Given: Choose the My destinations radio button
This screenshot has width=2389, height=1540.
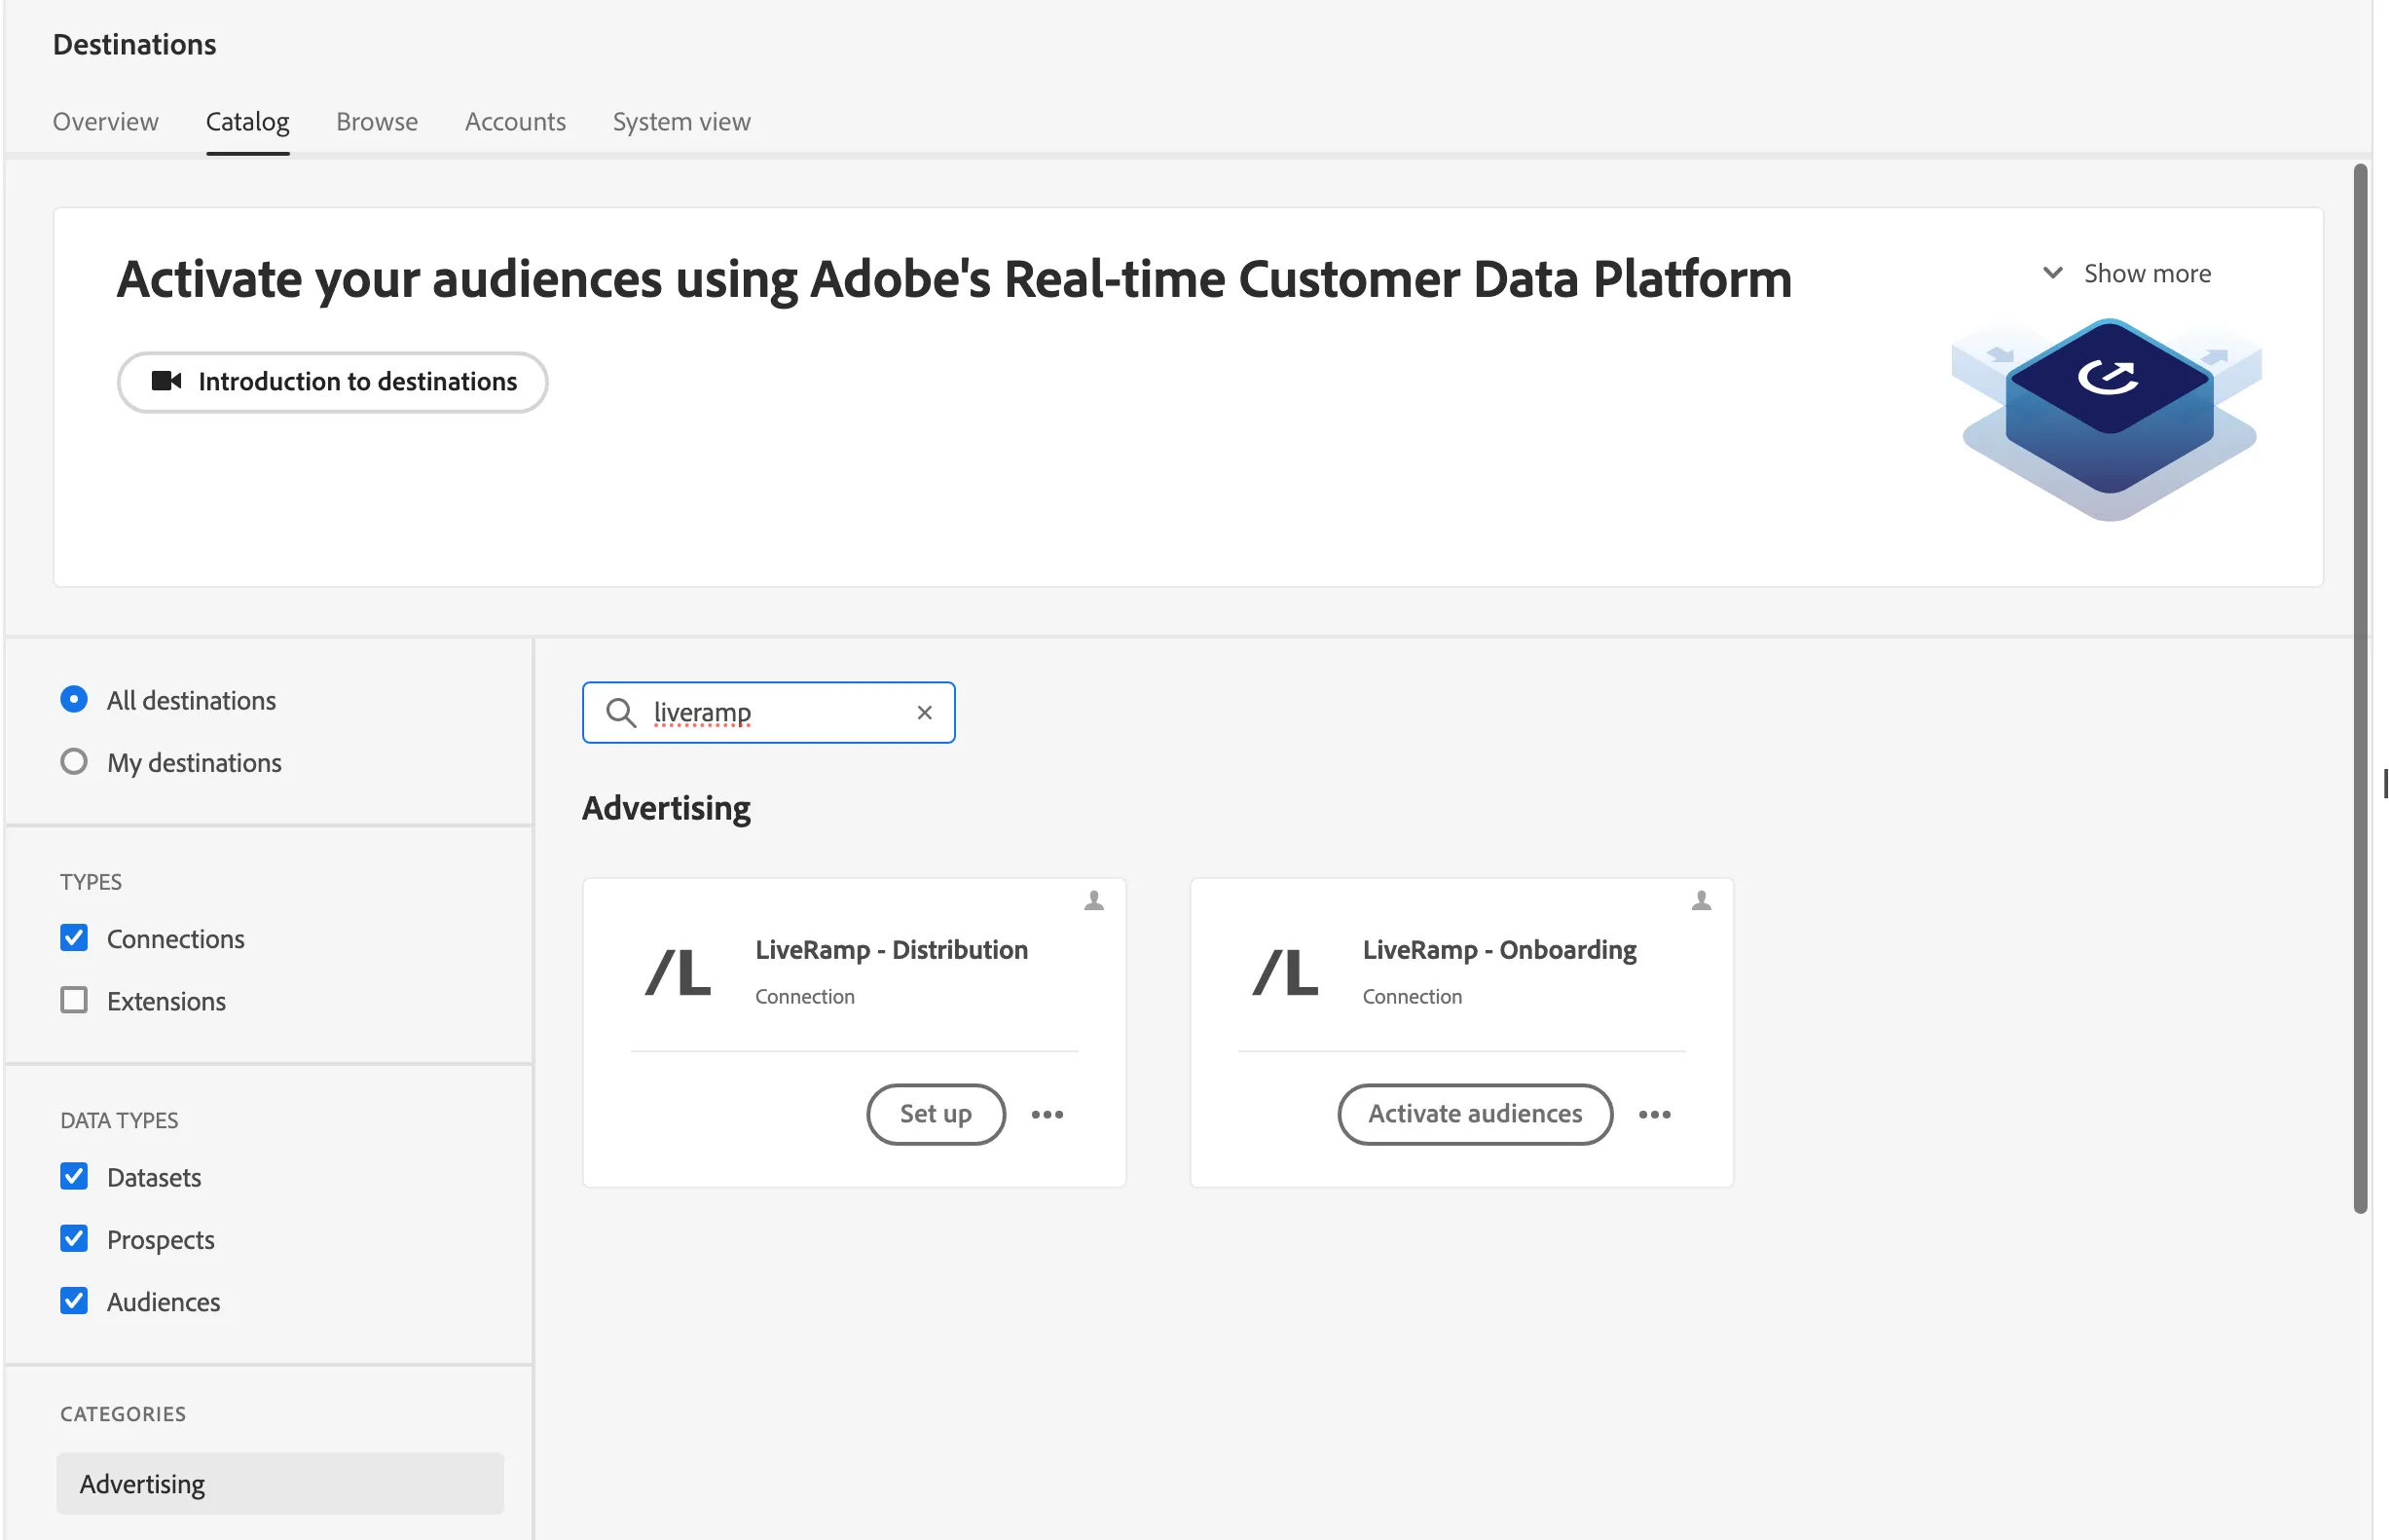Looking at the screenshot, I should 74,762.
